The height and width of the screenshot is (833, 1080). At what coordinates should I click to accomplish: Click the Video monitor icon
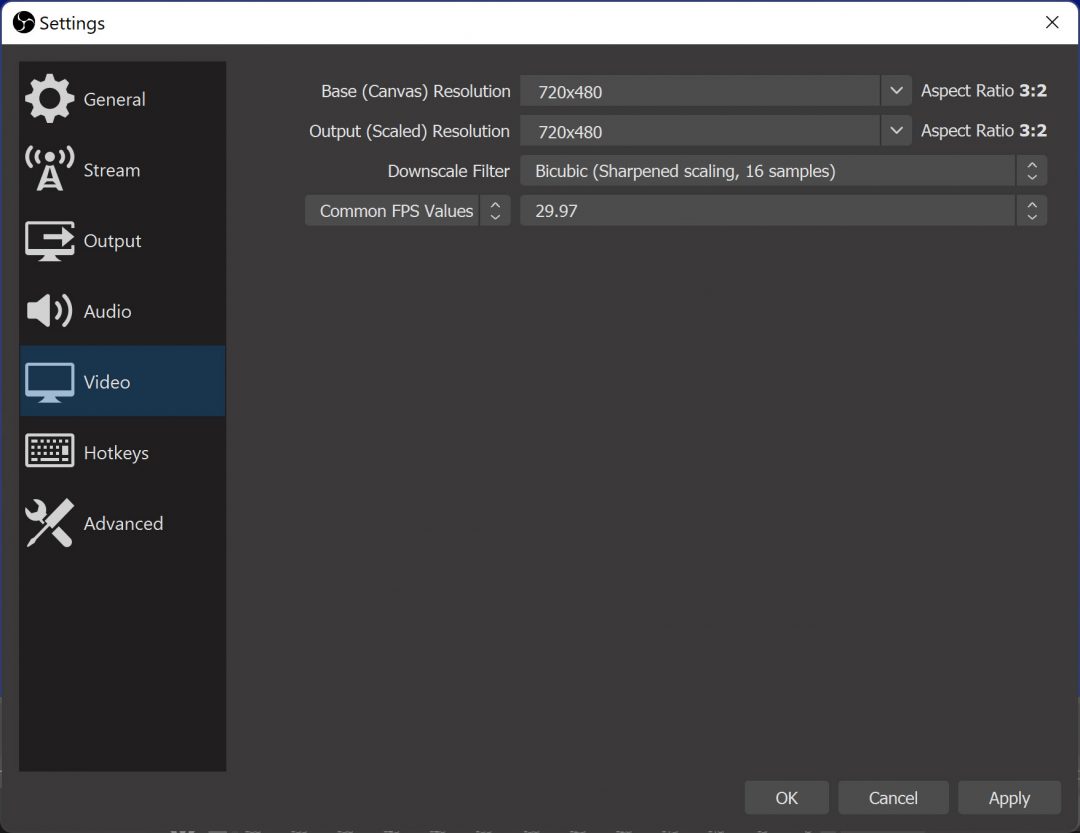coord(50,382)
